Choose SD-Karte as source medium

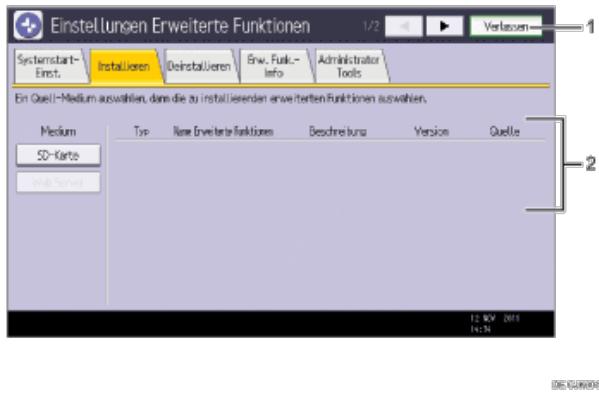pyautogui.click(x=58, y=155)
